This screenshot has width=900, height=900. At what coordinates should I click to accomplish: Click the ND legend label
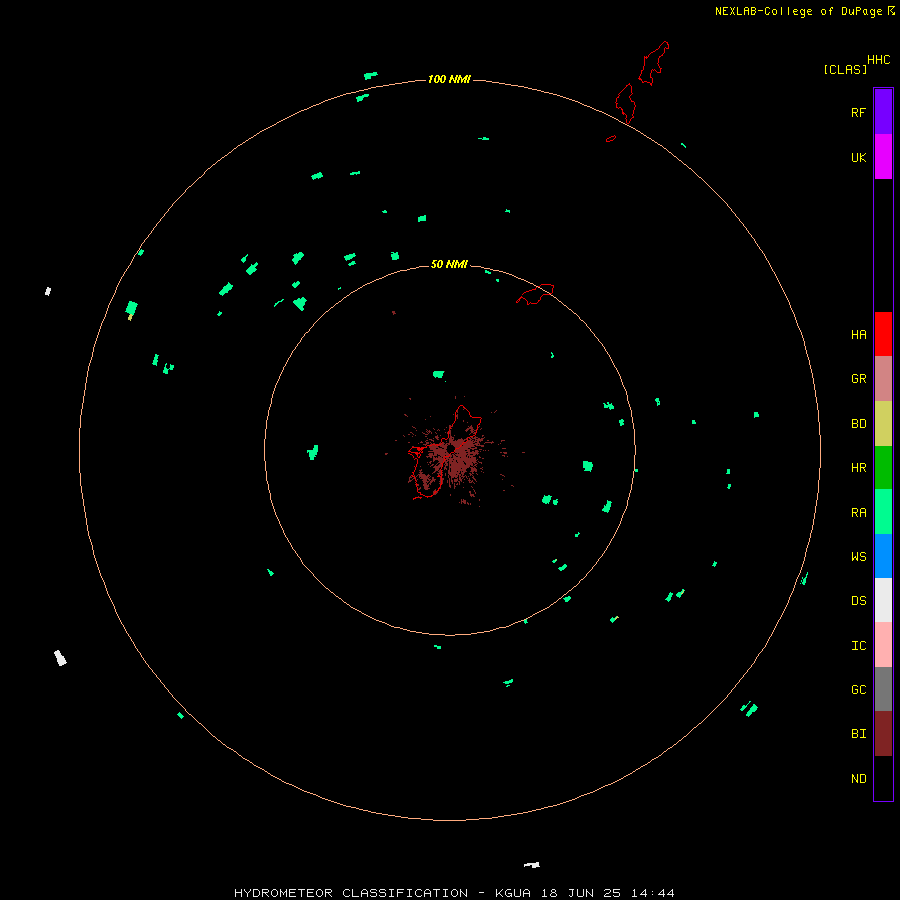click(859, 779)
